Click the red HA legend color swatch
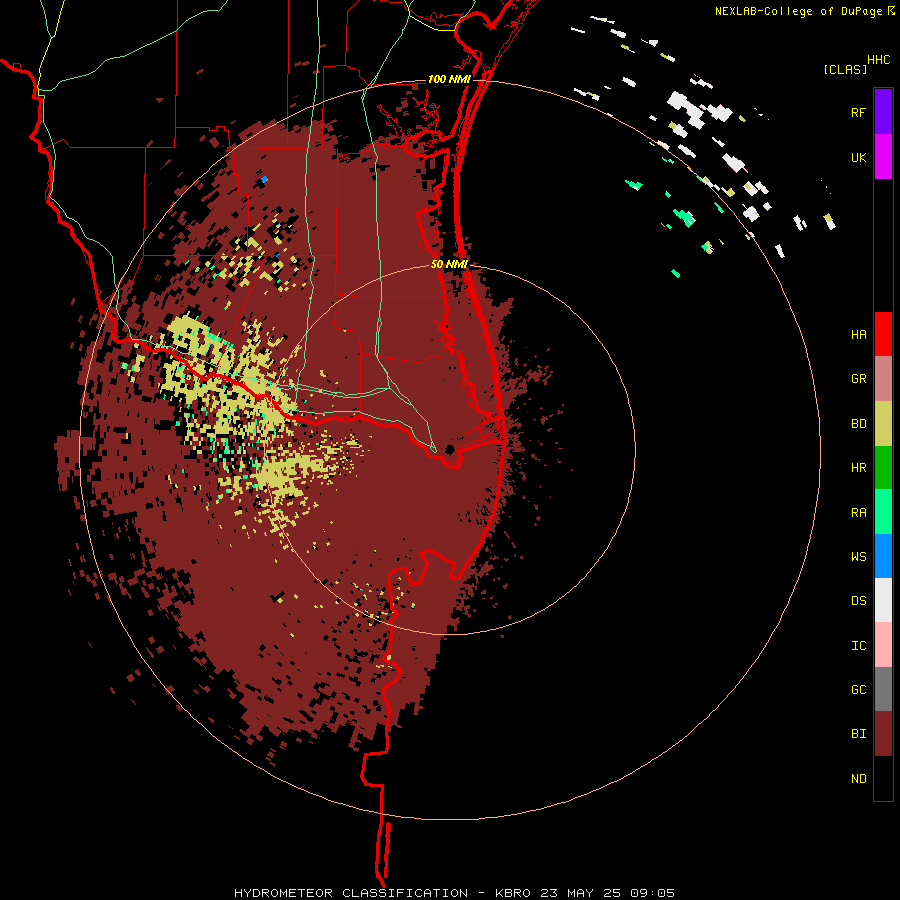900x900 pixels. (883, 334)
